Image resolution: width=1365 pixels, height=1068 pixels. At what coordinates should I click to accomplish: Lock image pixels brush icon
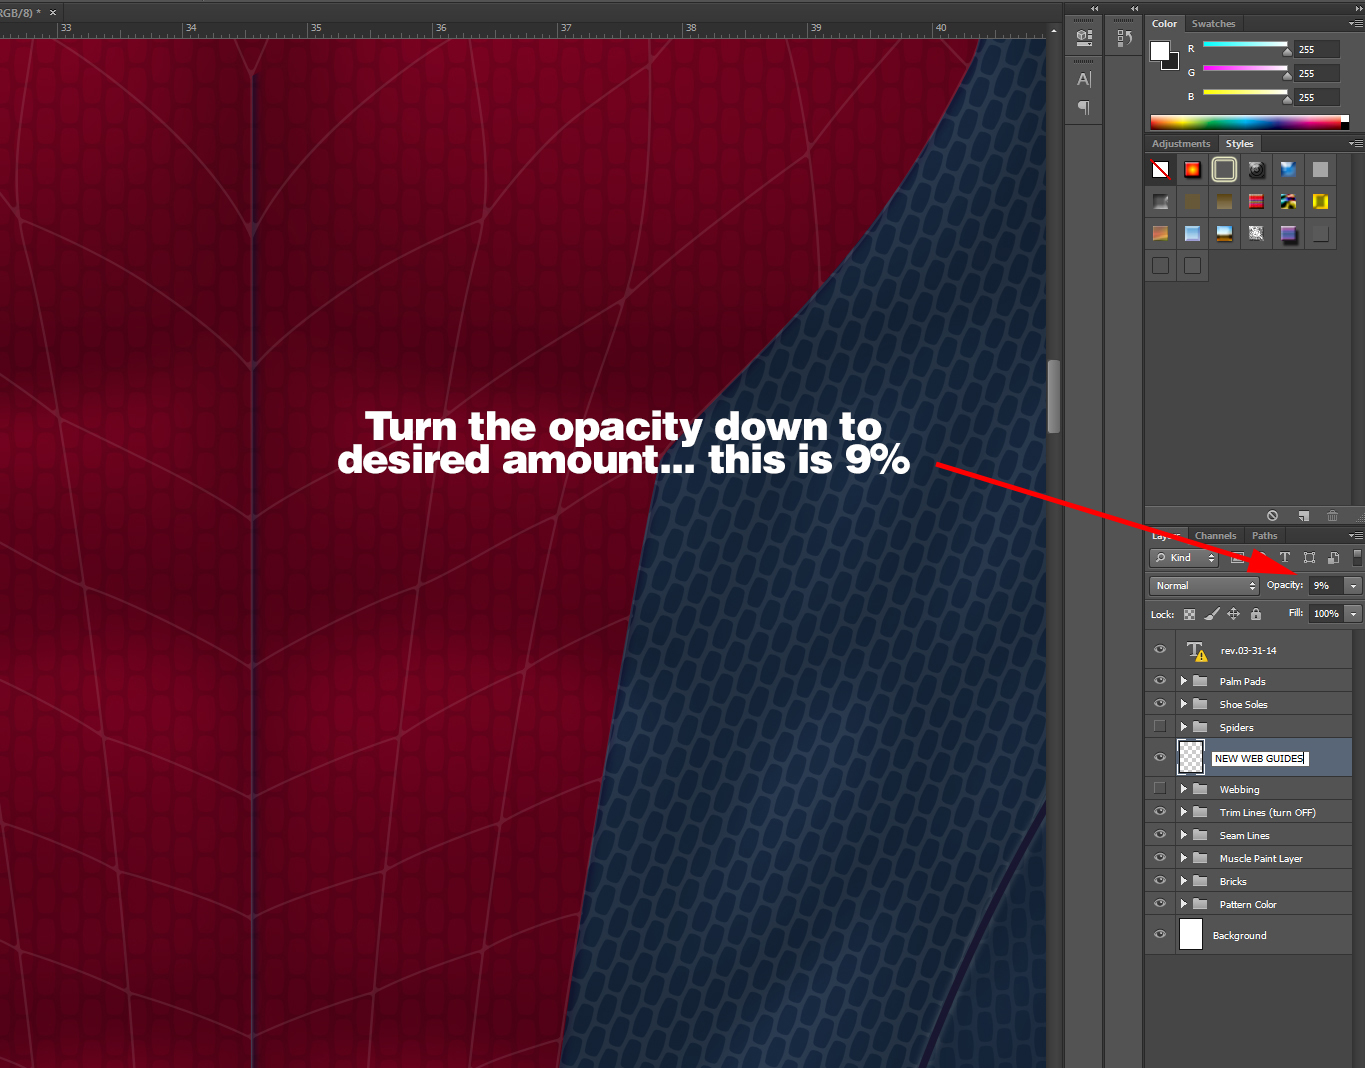coord(1211,614)
